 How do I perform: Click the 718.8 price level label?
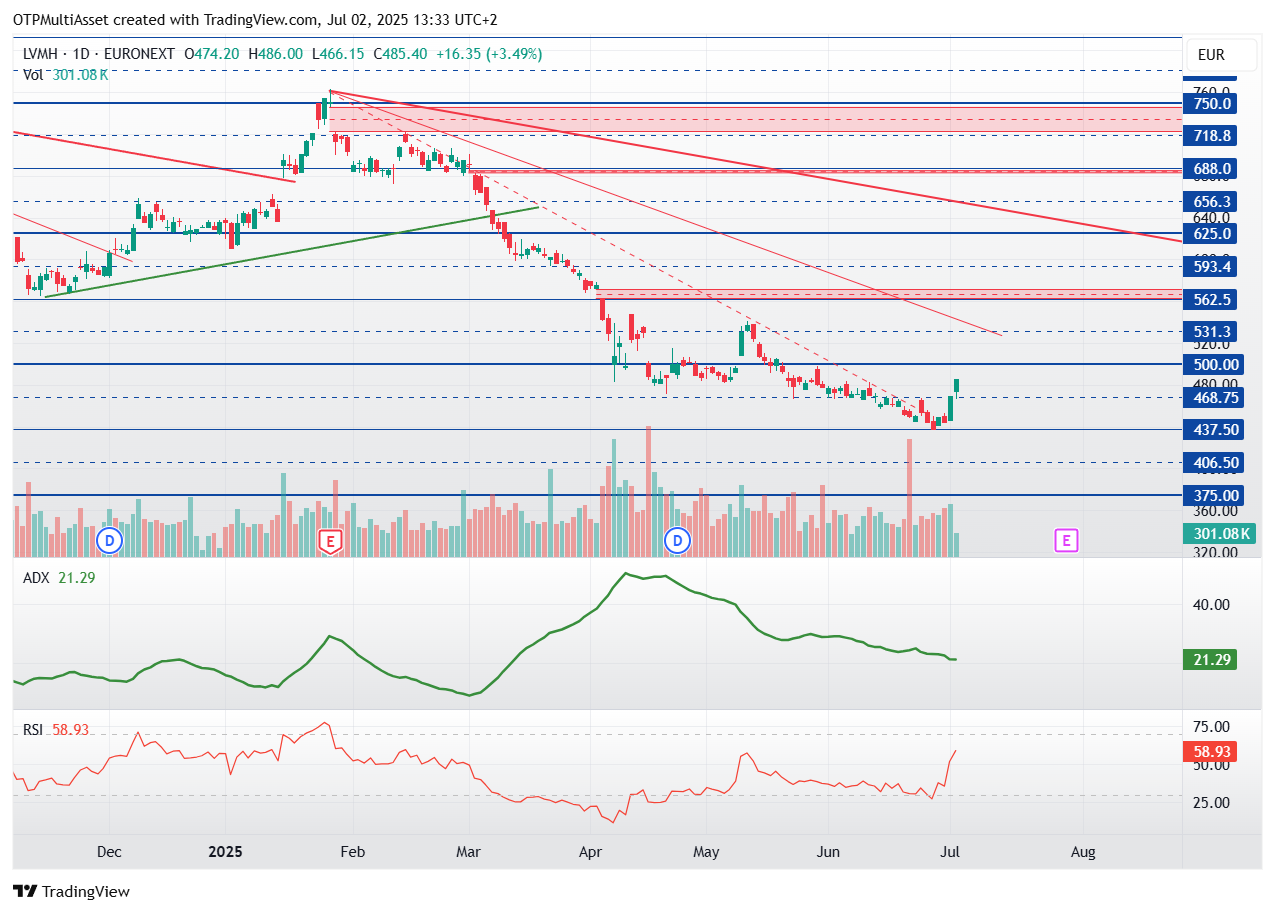pyautogui.click(x=1209, y=135)
